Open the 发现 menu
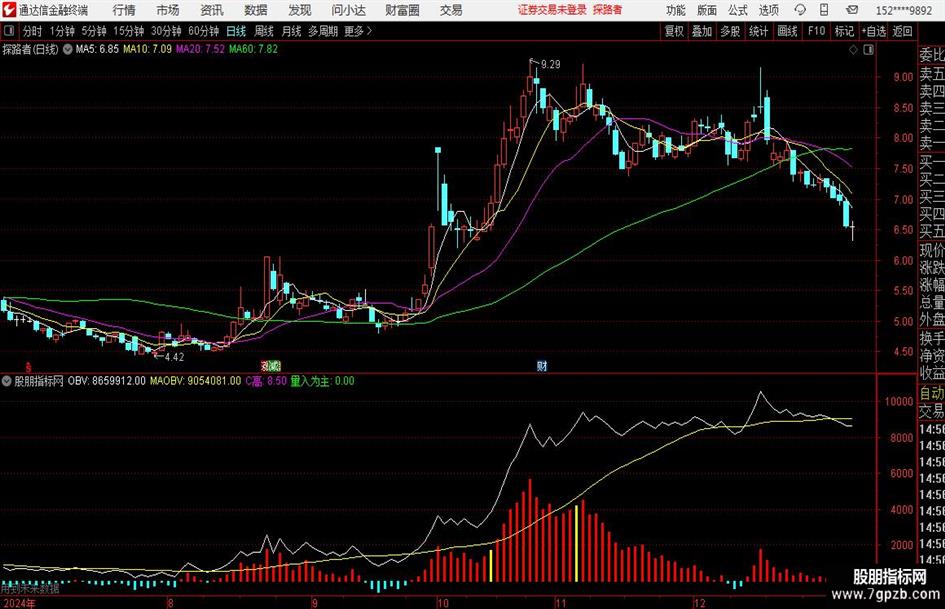945x609 pixels. click(x=300, y=10)
